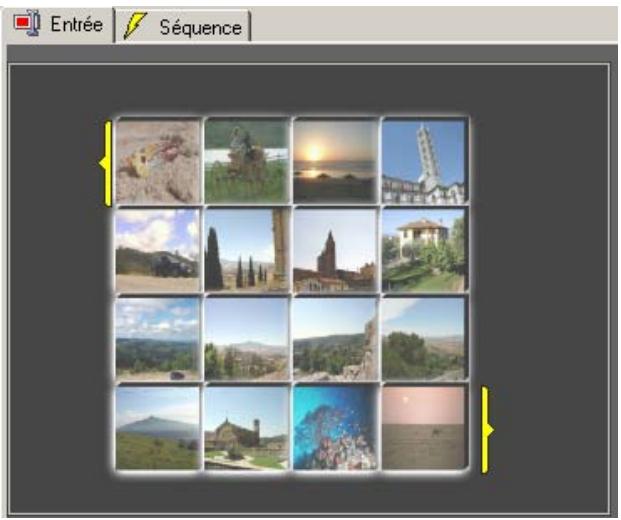Screen dimensions: 621x520
Task: Select the start marker beside the first thumbnail
Action: pos(106,164)
